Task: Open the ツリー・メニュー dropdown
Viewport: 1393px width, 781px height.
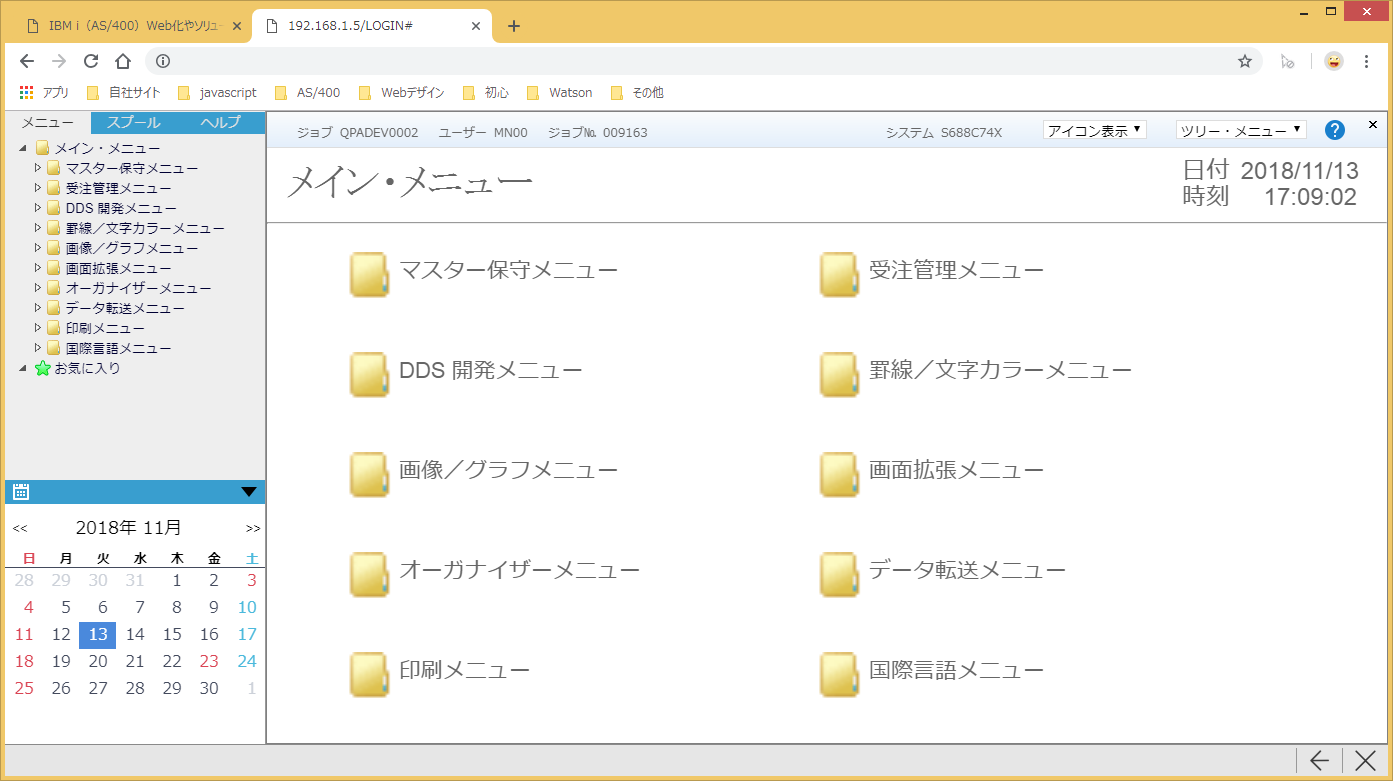Action: coord(1241,130)
